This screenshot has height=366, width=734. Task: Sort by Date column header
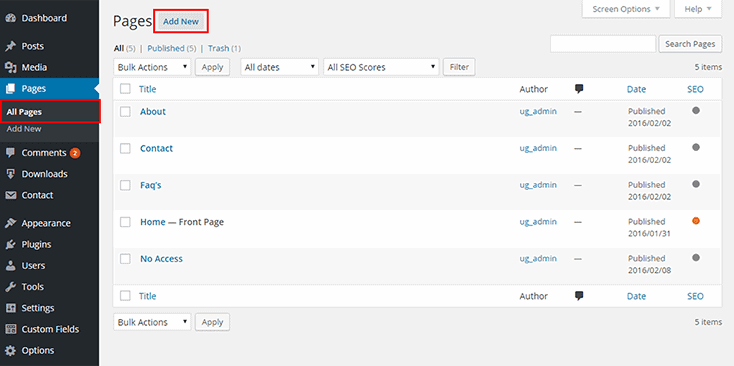click(636, 89)
